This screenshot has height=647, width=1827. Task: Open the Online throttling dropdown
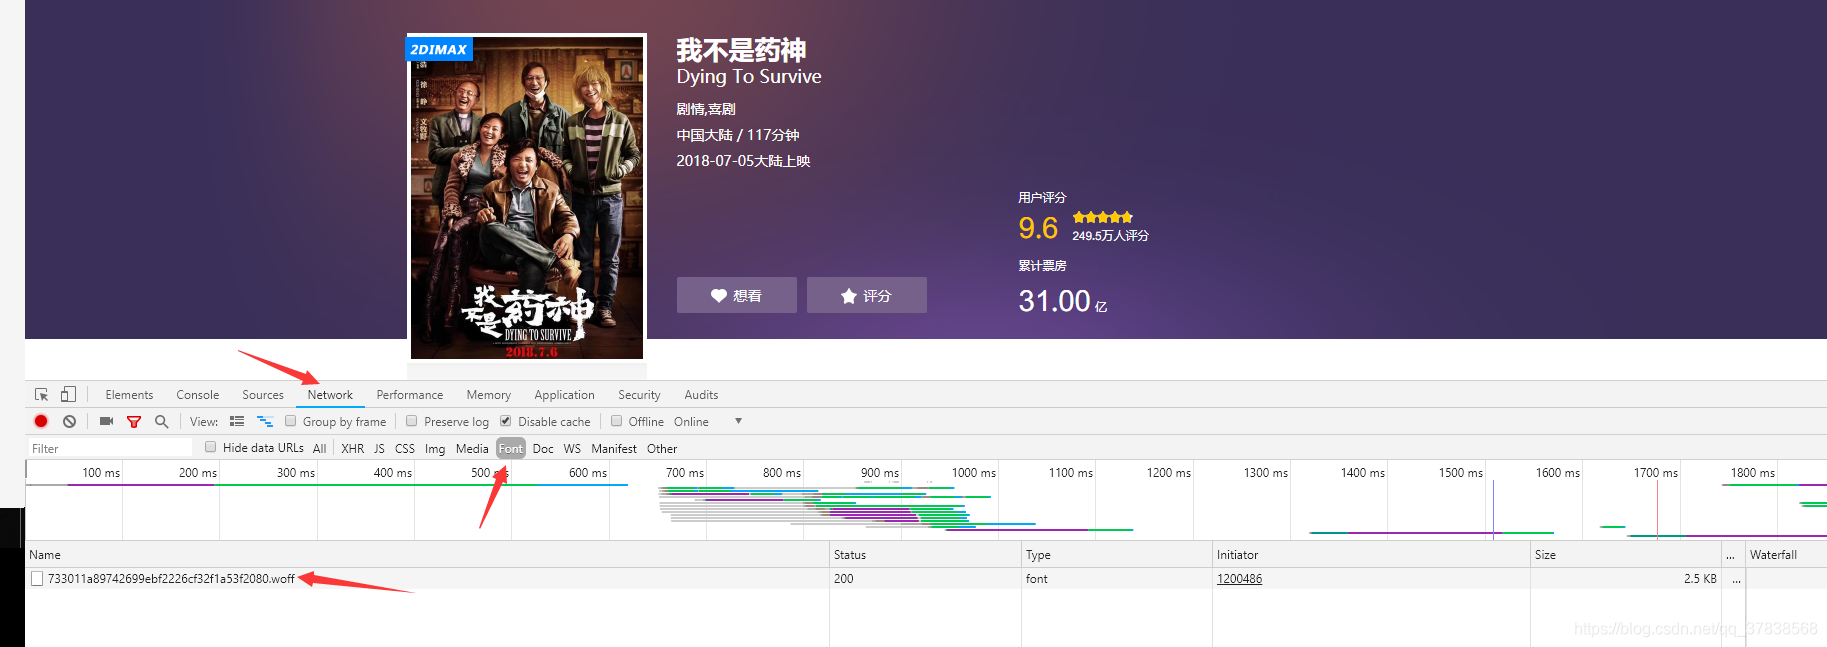point(706,421)
